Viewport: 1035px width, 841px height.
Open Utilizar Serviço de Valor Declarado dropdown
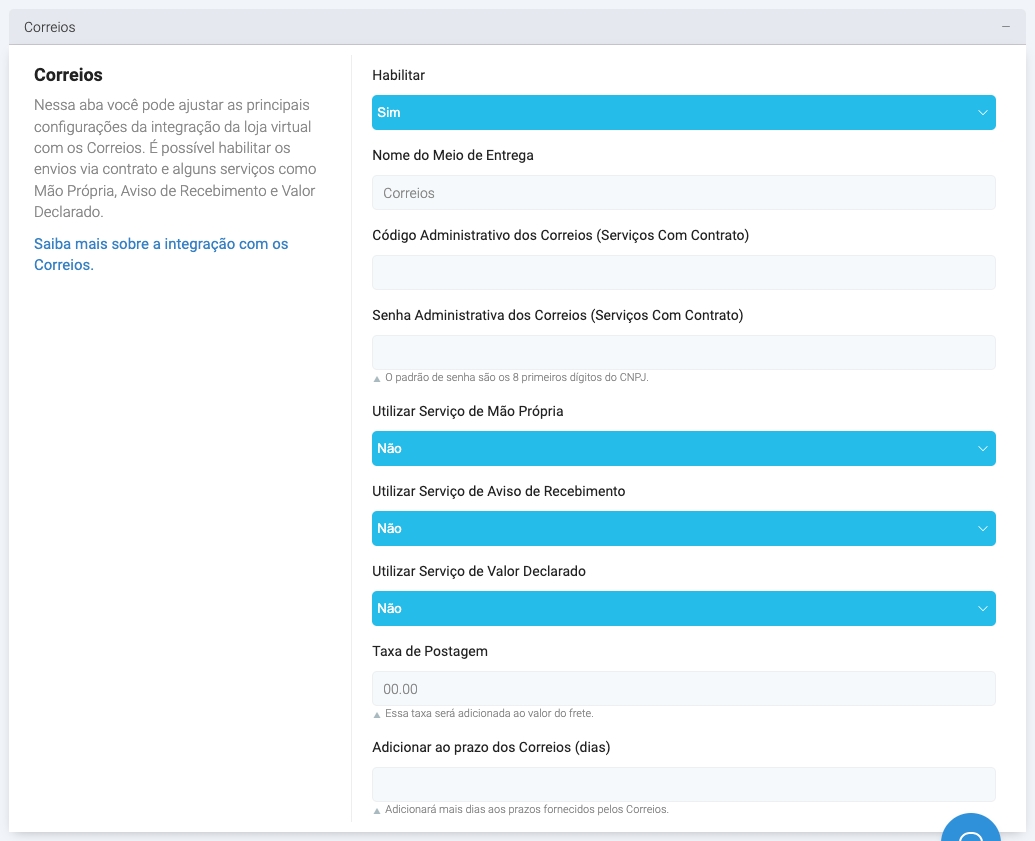point(683,609)
